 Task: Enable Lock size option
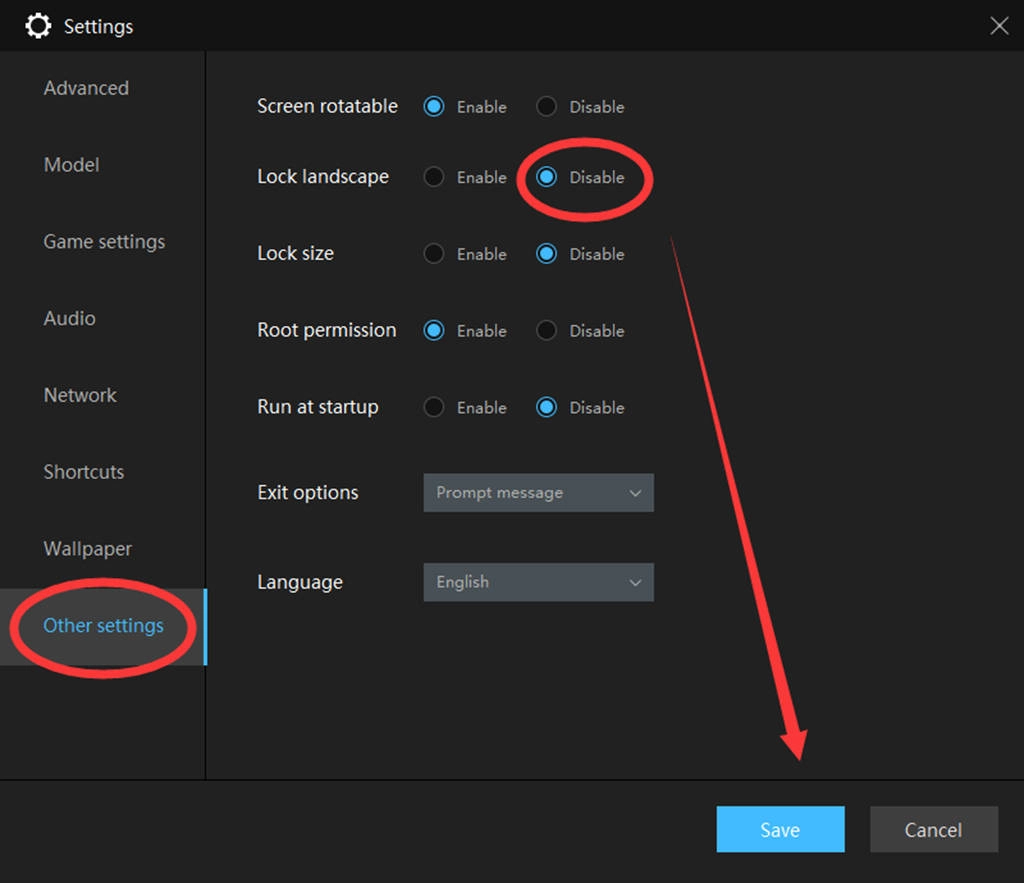click(434, 253)
